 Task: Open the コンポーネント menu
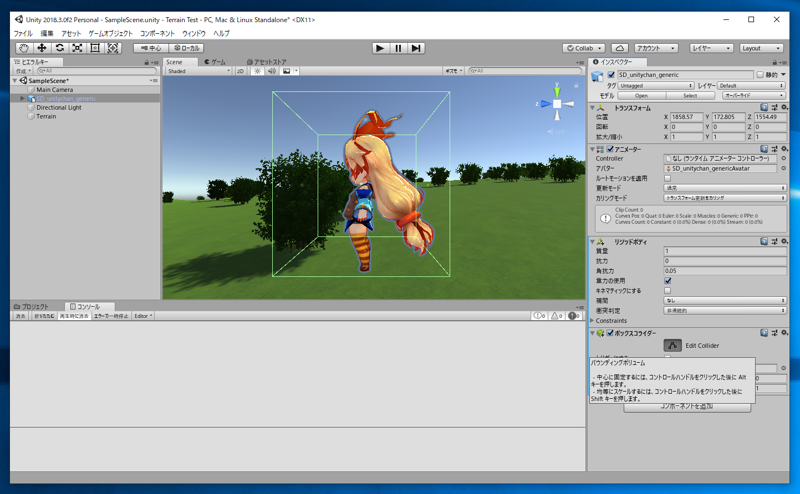(157, 33)
